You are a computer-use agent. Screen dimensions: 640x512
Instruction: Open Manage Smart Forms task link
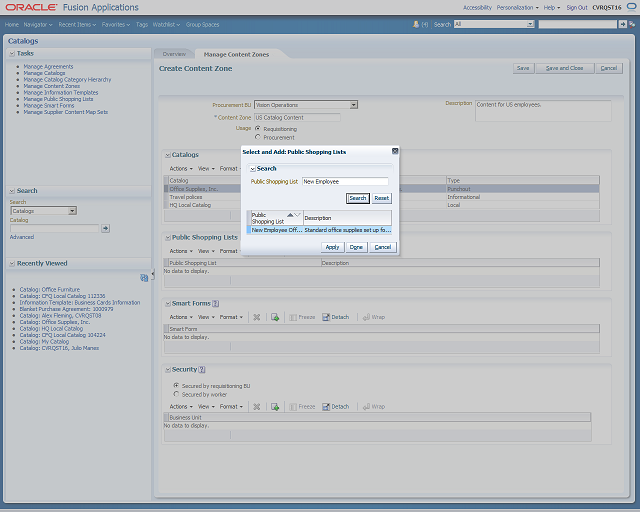pyautogui.click(x=49, y=105)
